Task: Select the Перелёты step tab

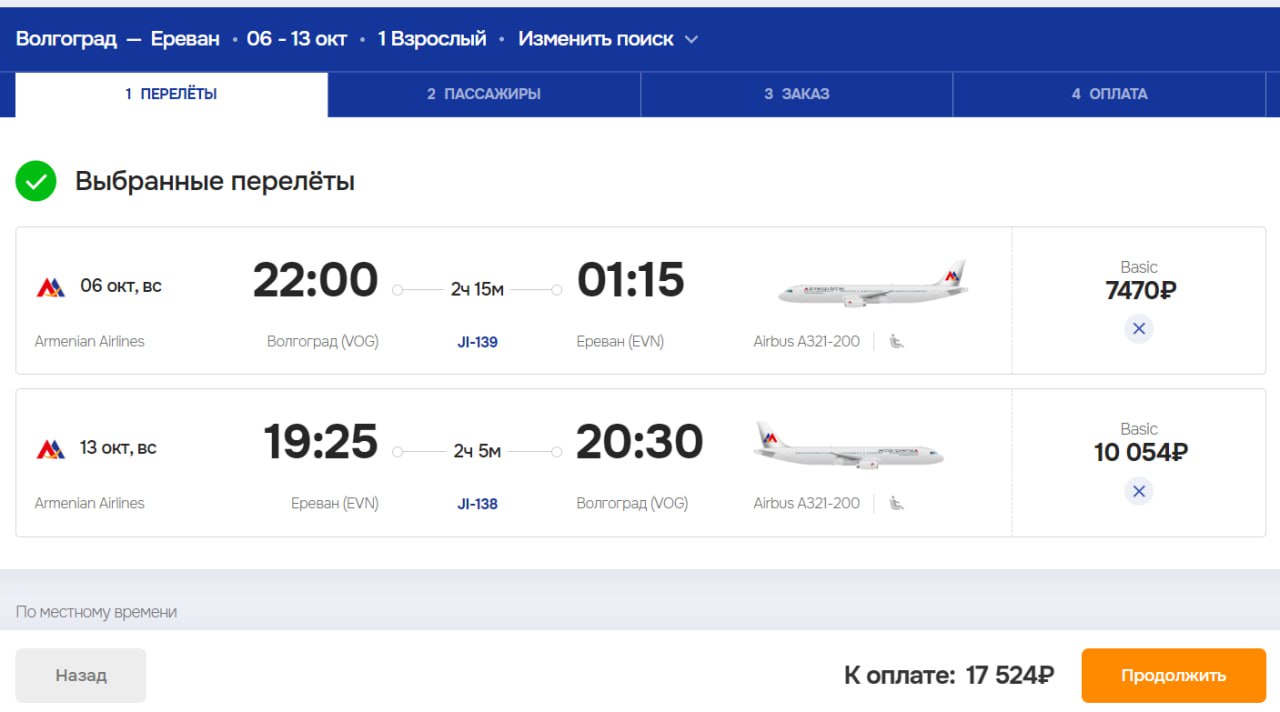Action: [171, 94]
